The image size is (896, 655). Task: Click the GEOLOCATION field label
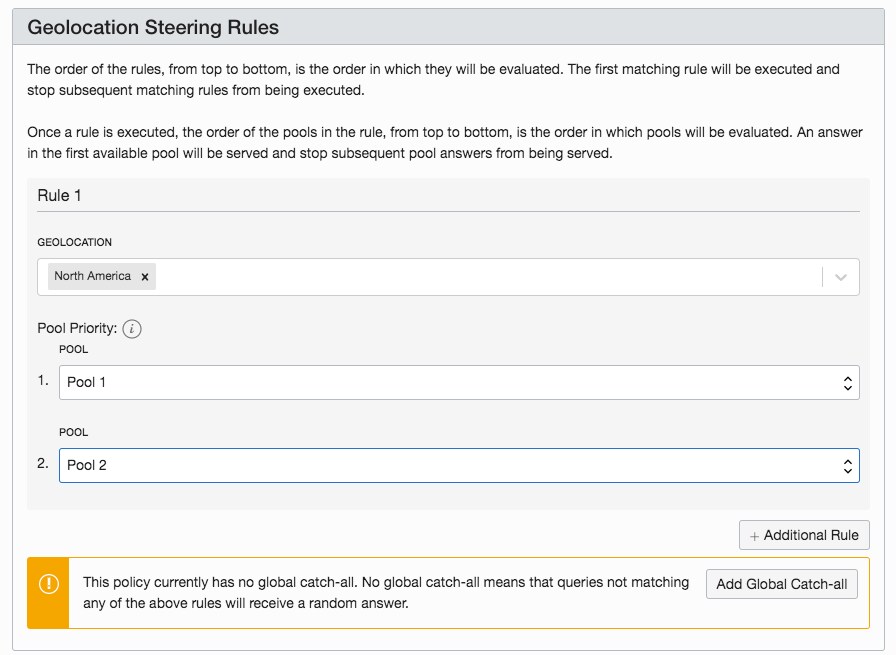75,242
